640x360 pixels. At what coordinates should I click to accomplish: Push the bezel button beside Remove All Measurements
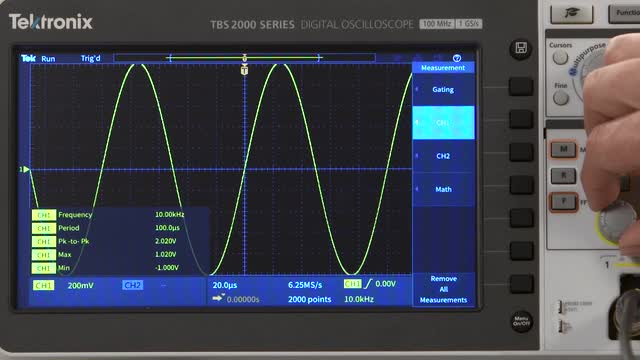521,284
